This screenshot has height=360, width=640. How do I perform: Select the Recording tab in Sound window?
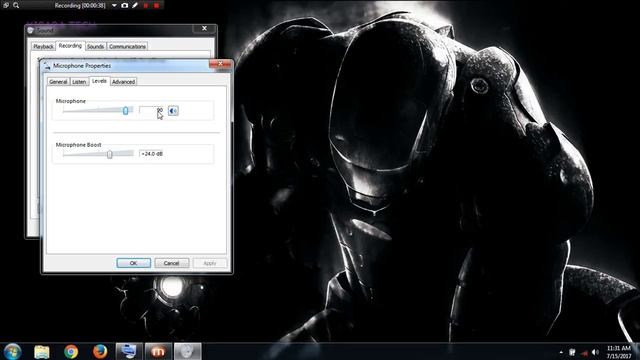[x=70, y=46]
